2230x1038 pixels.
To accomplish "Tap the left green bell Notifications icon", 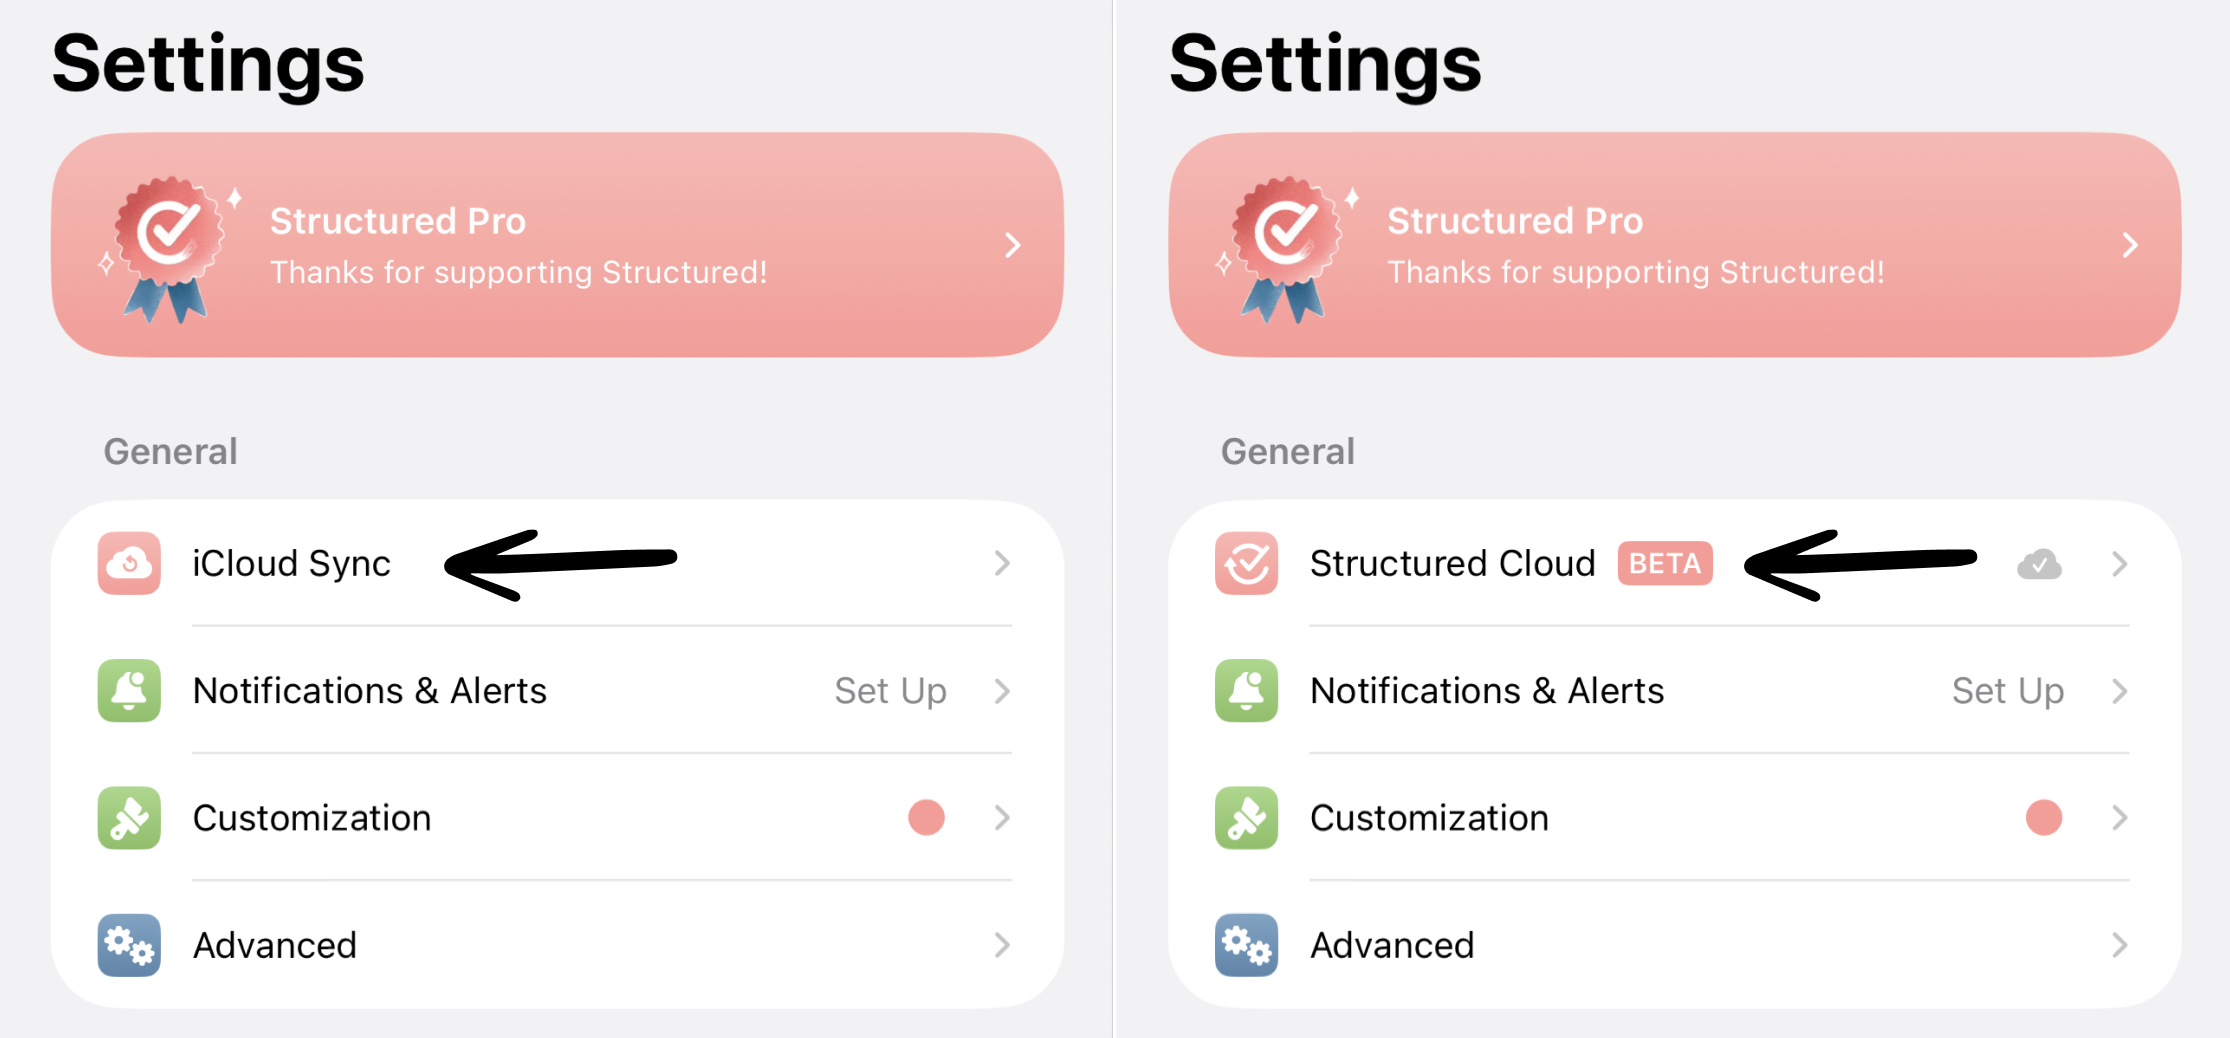I will [129, 690].
